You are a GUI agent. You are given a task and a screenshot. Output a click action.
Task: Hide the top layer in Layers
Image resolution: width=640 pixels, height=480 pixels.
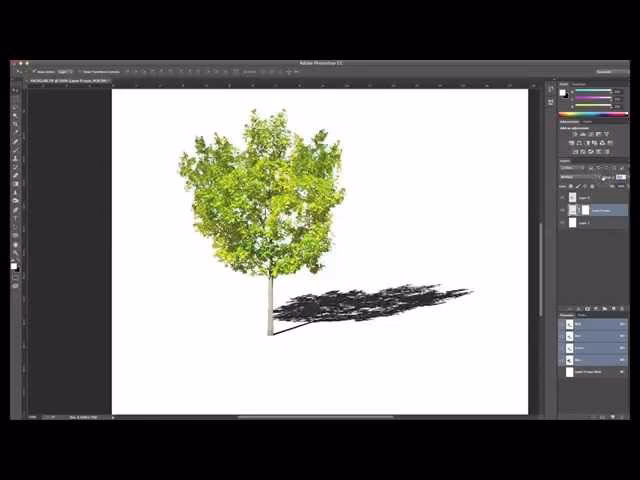[562, 198]
